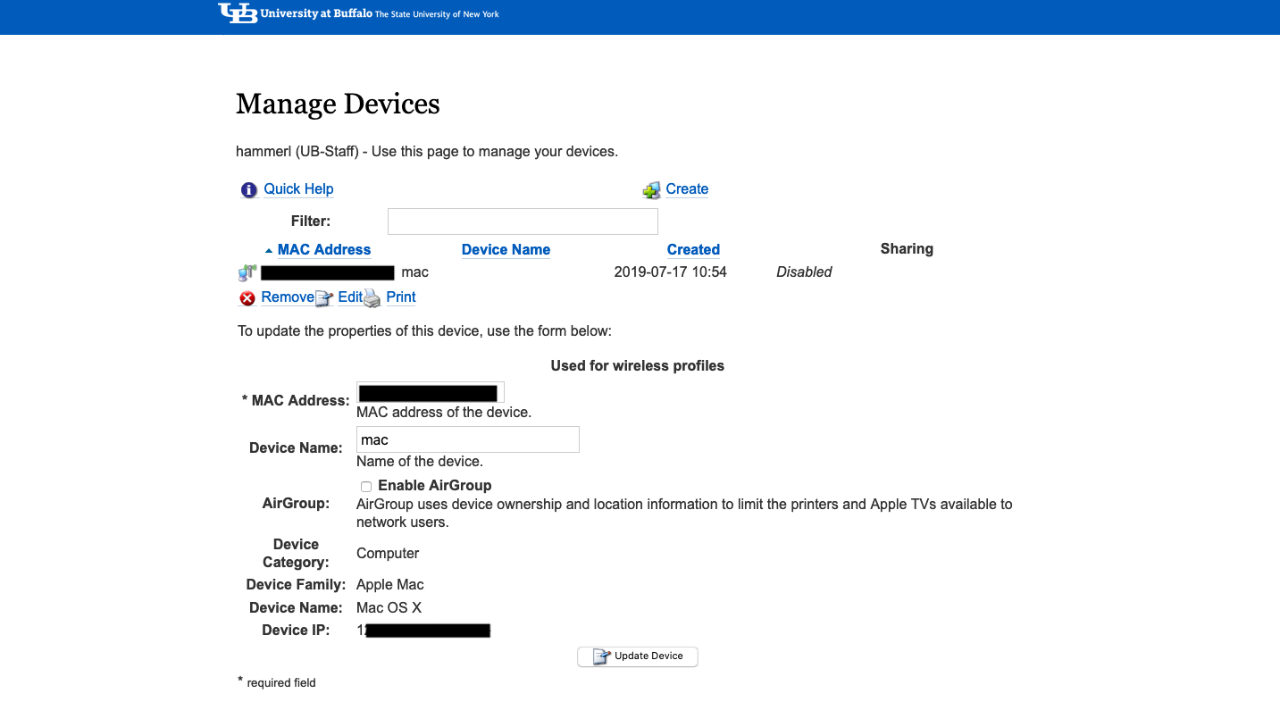Open the Quick Help link

pyautogui.click(x=298, y=189)
